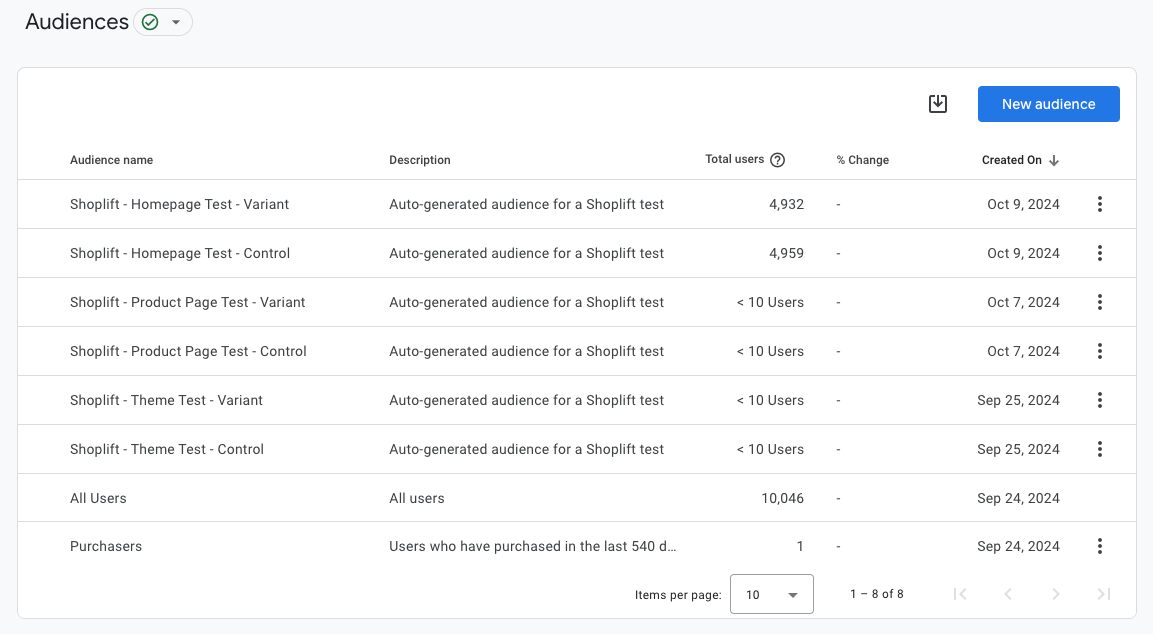The width and height of the screenshot is (1153, 634).
Task: Open more options for Theme Test Control
Action: pos(1099,449)
